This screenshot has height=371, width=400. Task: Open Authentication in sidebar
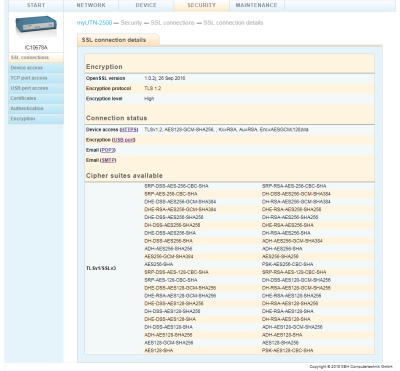point(36,109)
